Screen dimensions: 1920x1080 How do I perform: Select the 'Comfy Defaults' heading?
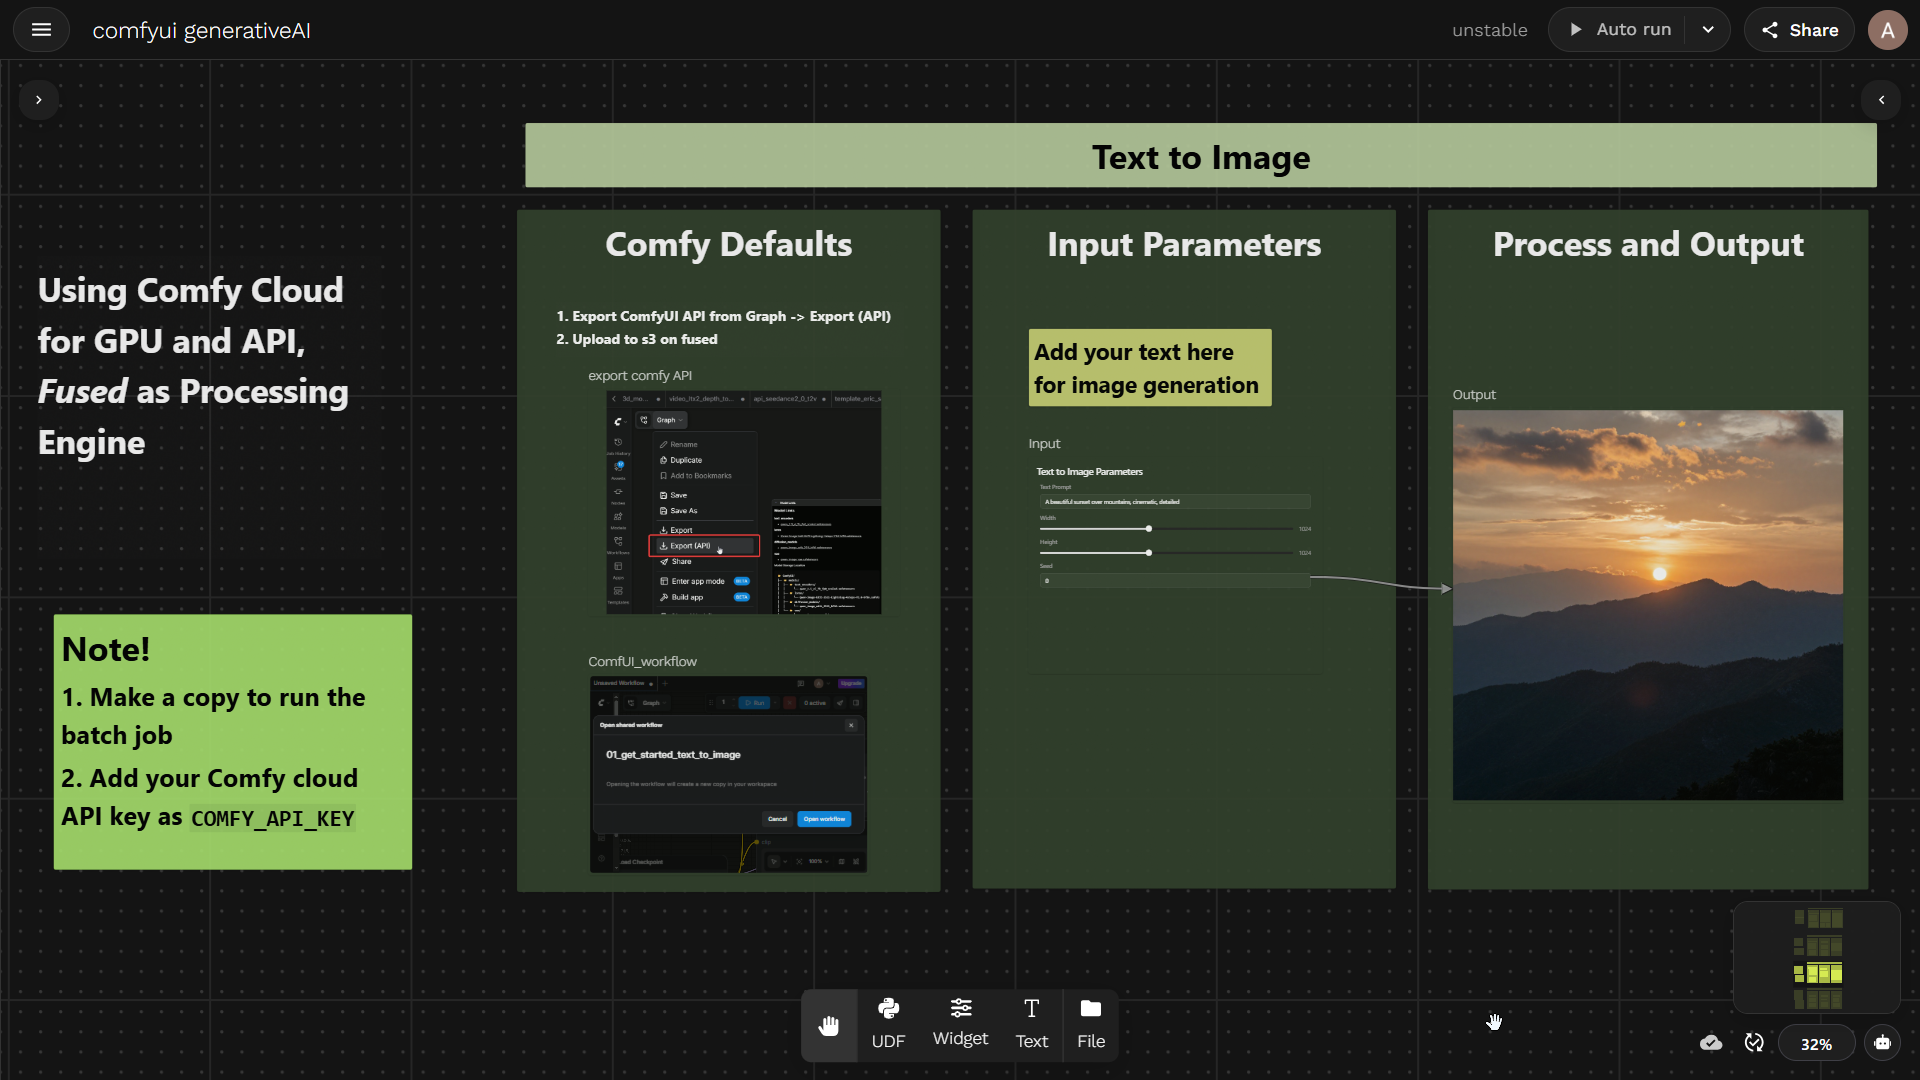[x=728, y=245]
